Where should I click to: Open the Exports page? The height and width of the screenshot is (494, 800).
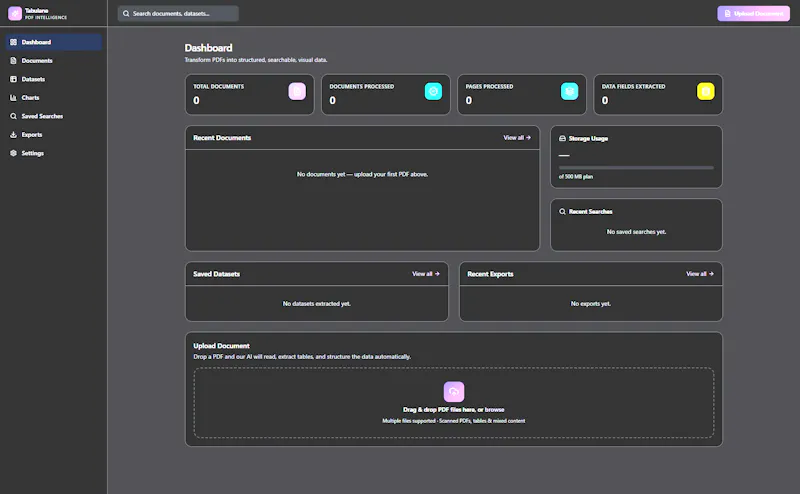[54, 135]
